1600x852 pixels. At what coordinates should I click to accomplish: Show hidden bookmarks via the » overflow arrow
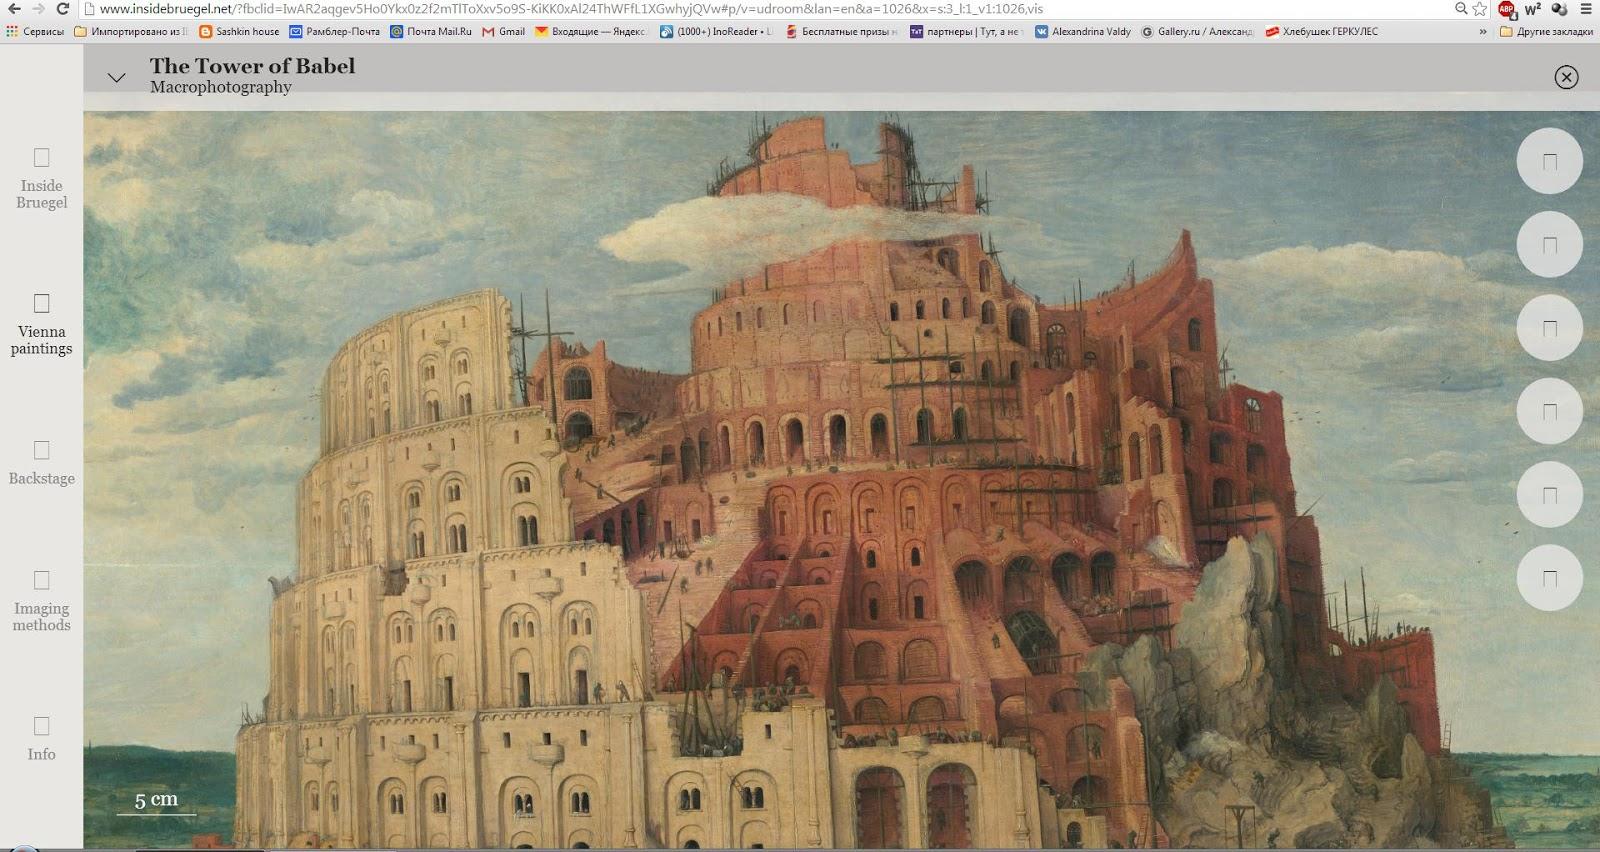tap(1483, 32)
